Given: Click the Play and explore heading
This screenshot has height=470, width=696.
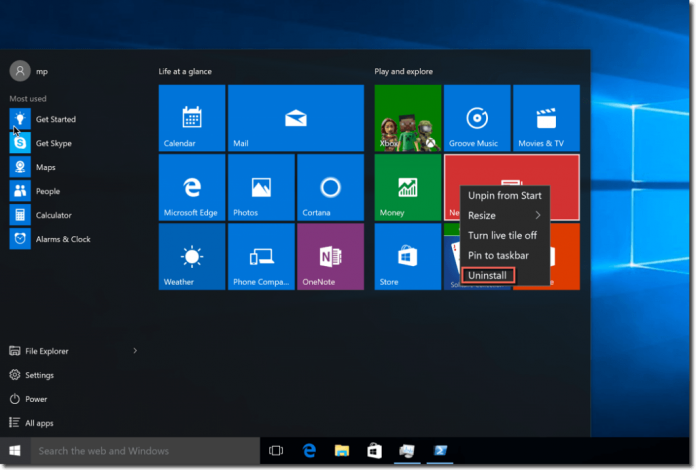Looking at the screenshot, I should 403,71.
